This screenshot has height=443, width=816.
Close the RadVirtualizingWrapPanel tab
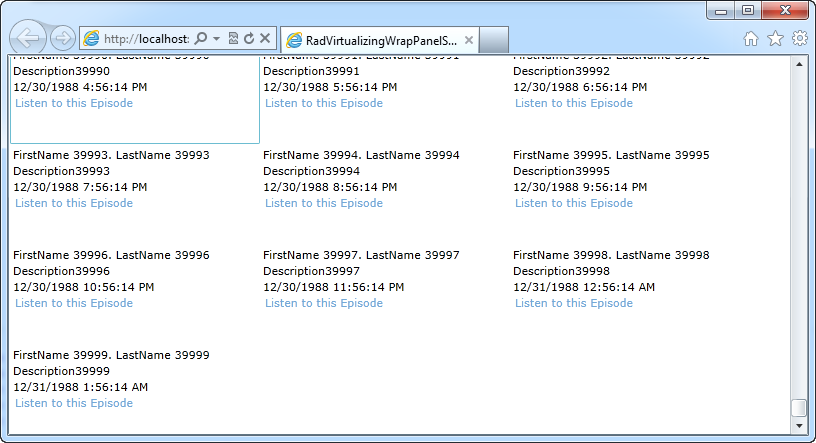coord(467,40)
